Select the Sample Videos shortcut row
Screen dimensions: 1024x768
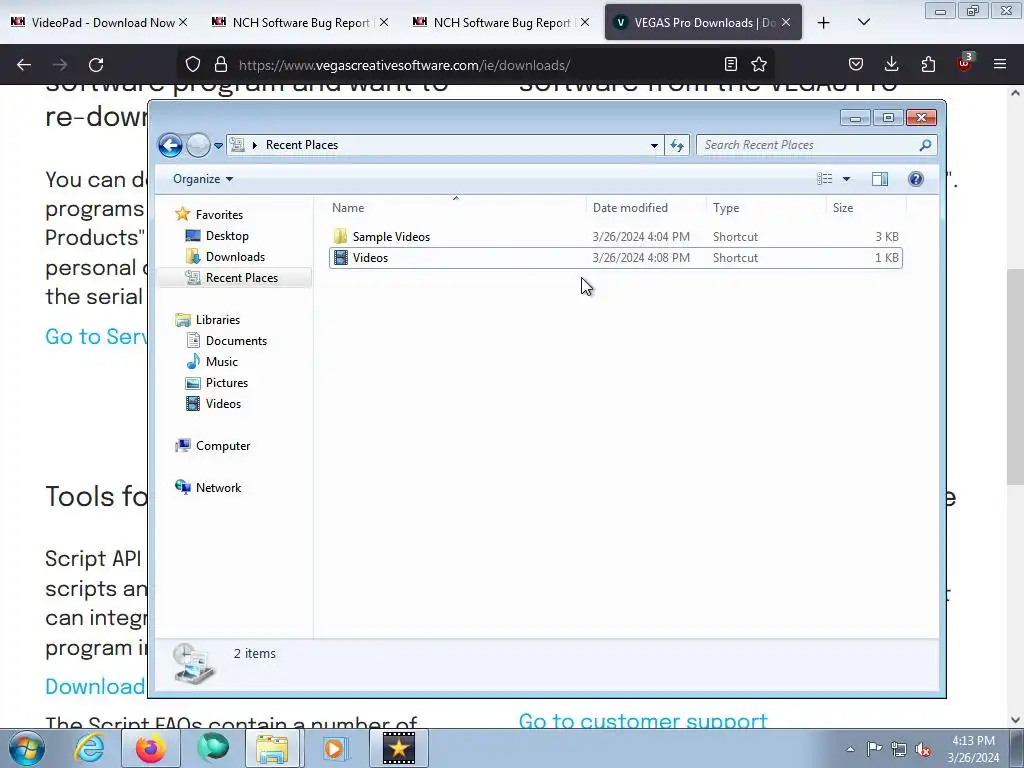(616, 237)
